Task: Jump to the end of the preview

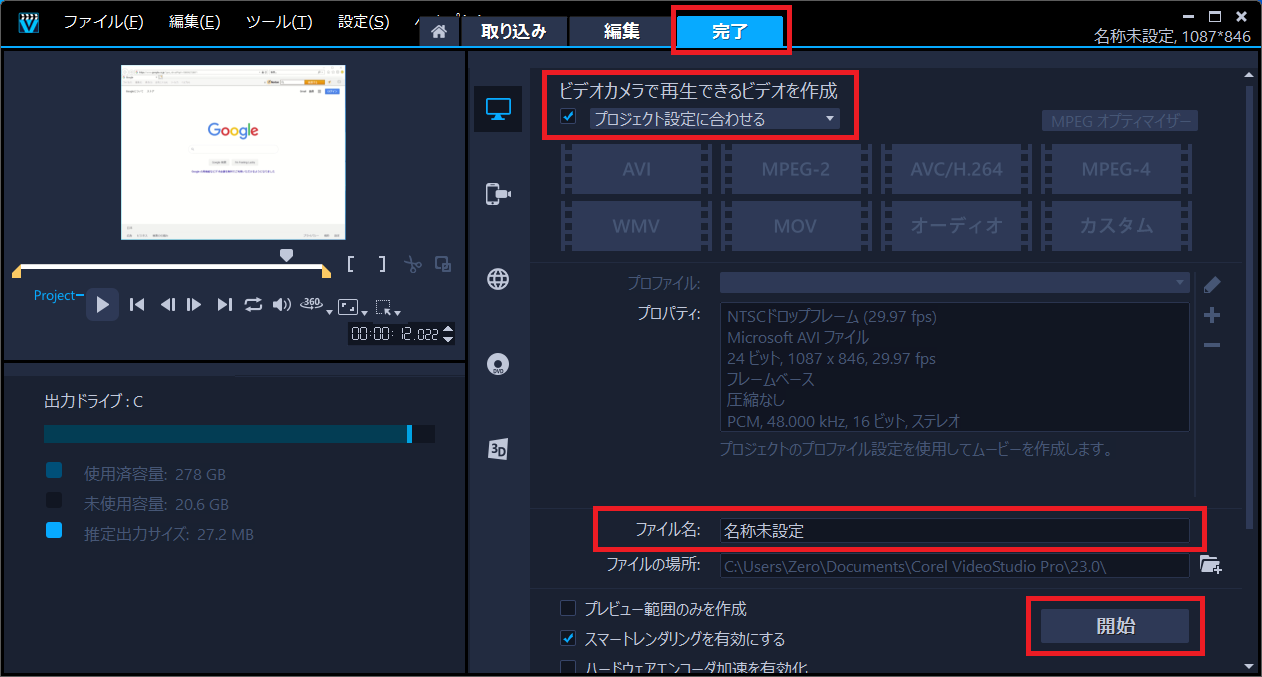Action: 225,304
